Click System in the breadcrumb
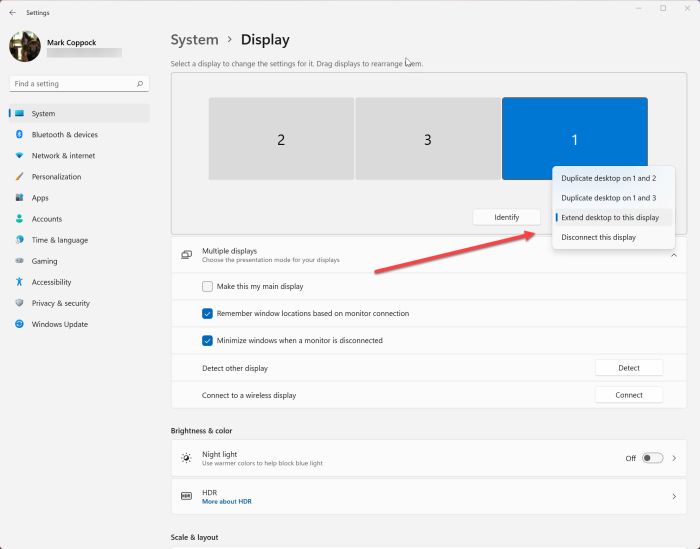Image resolution: width=700 pixels, height=549 pixels. point(195,40)
